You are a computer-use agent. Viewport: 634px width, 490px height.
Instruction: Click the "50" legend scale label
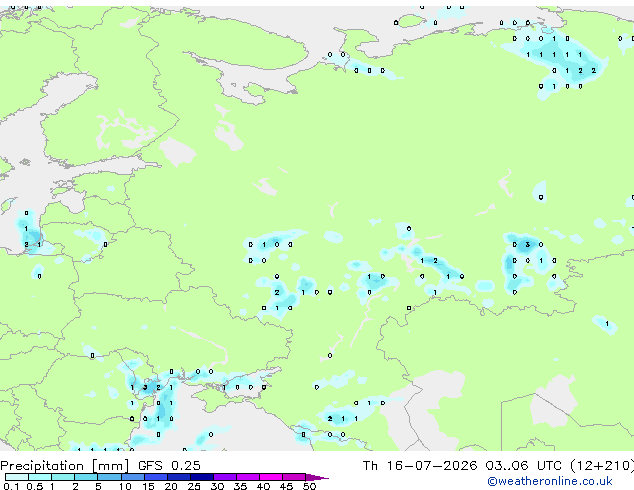coord(309,486)
